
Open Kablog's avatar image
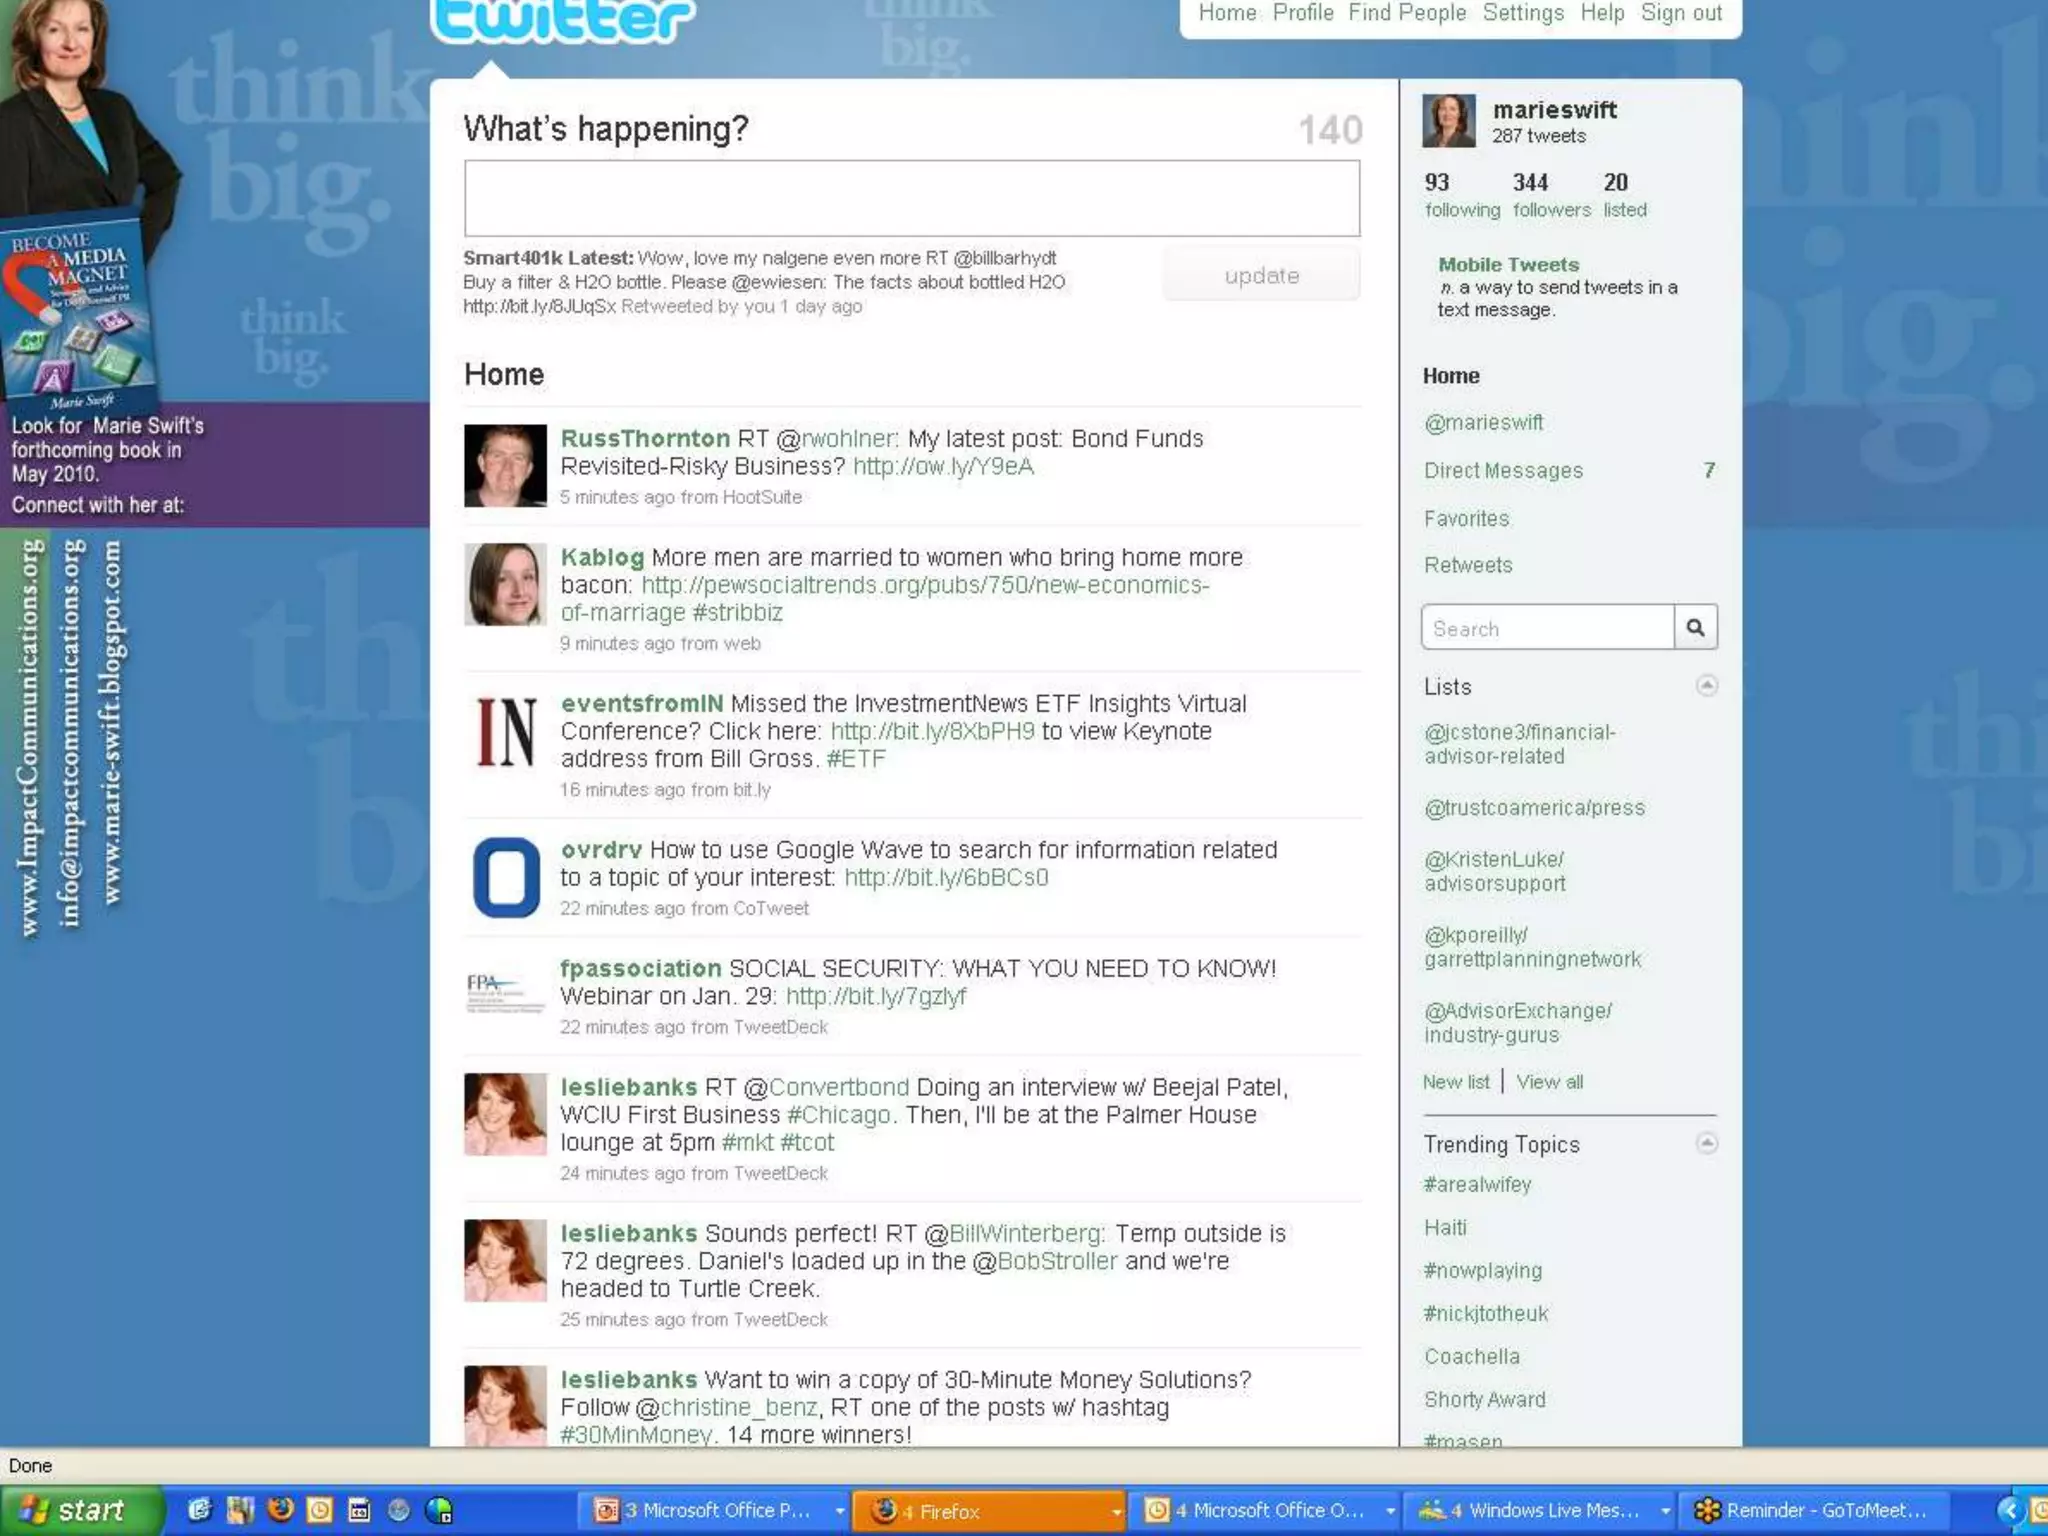[x=505, y=584]
